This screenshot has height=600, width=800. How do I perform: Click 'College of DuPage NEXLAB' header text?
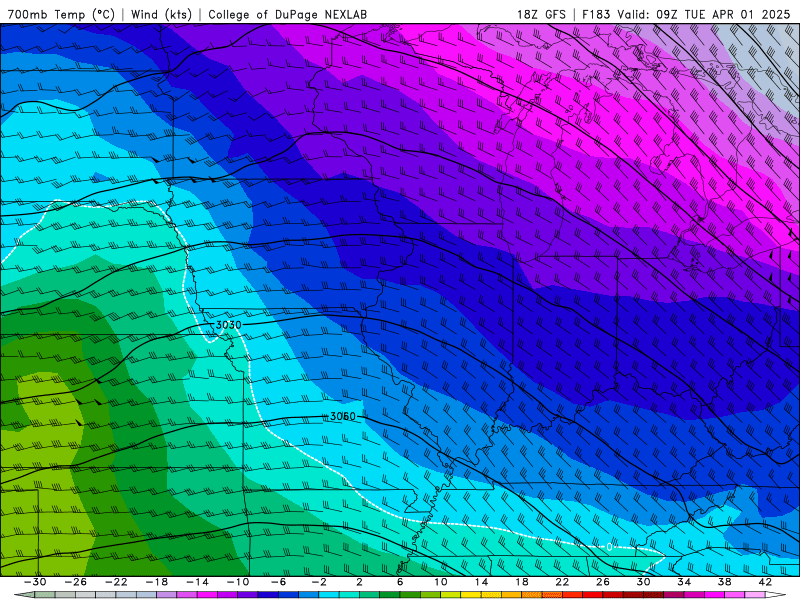[287, 14]
